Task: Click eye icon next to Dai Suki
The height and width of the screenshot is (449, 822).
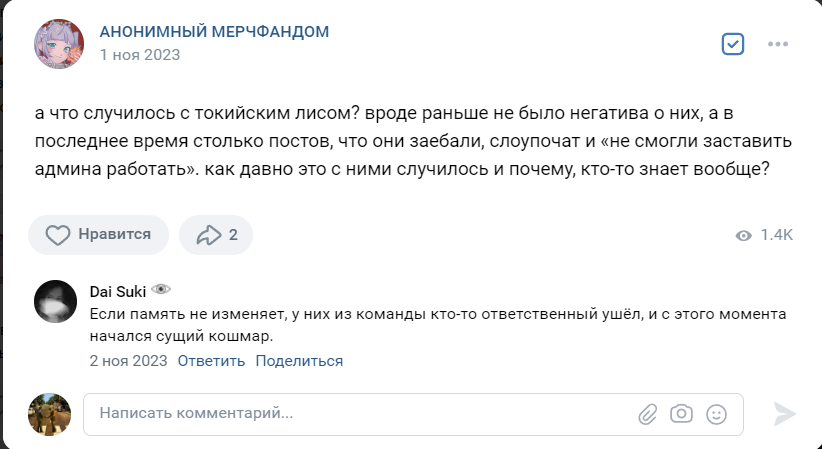Action: point(161,289)
